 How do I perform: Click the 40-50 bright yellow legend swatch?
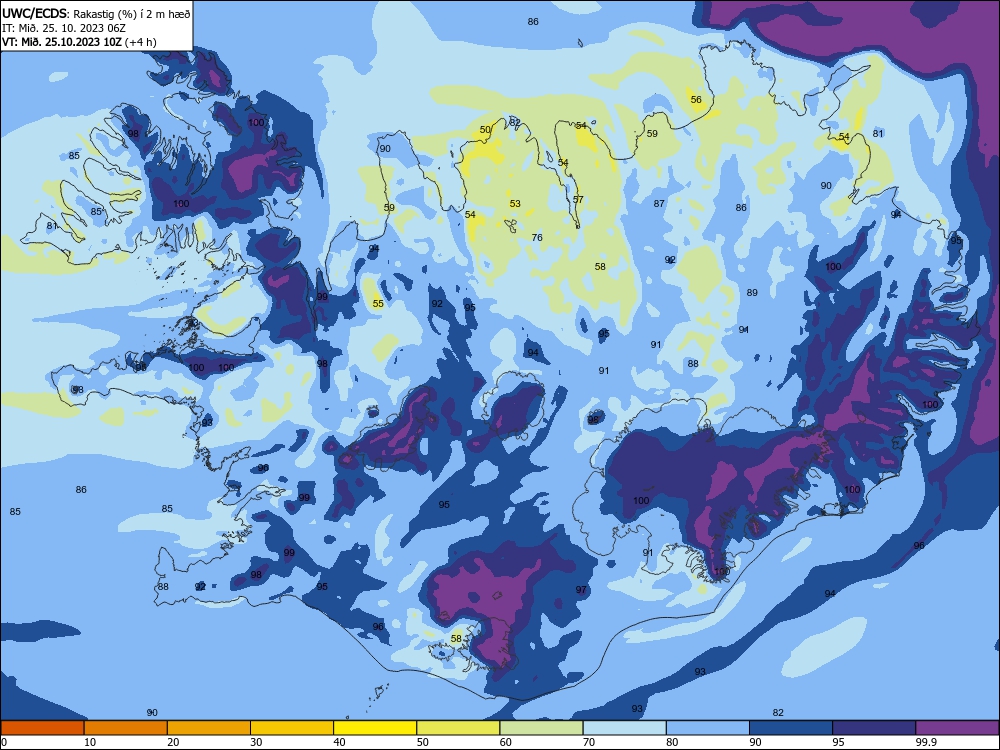pos(375,728)
